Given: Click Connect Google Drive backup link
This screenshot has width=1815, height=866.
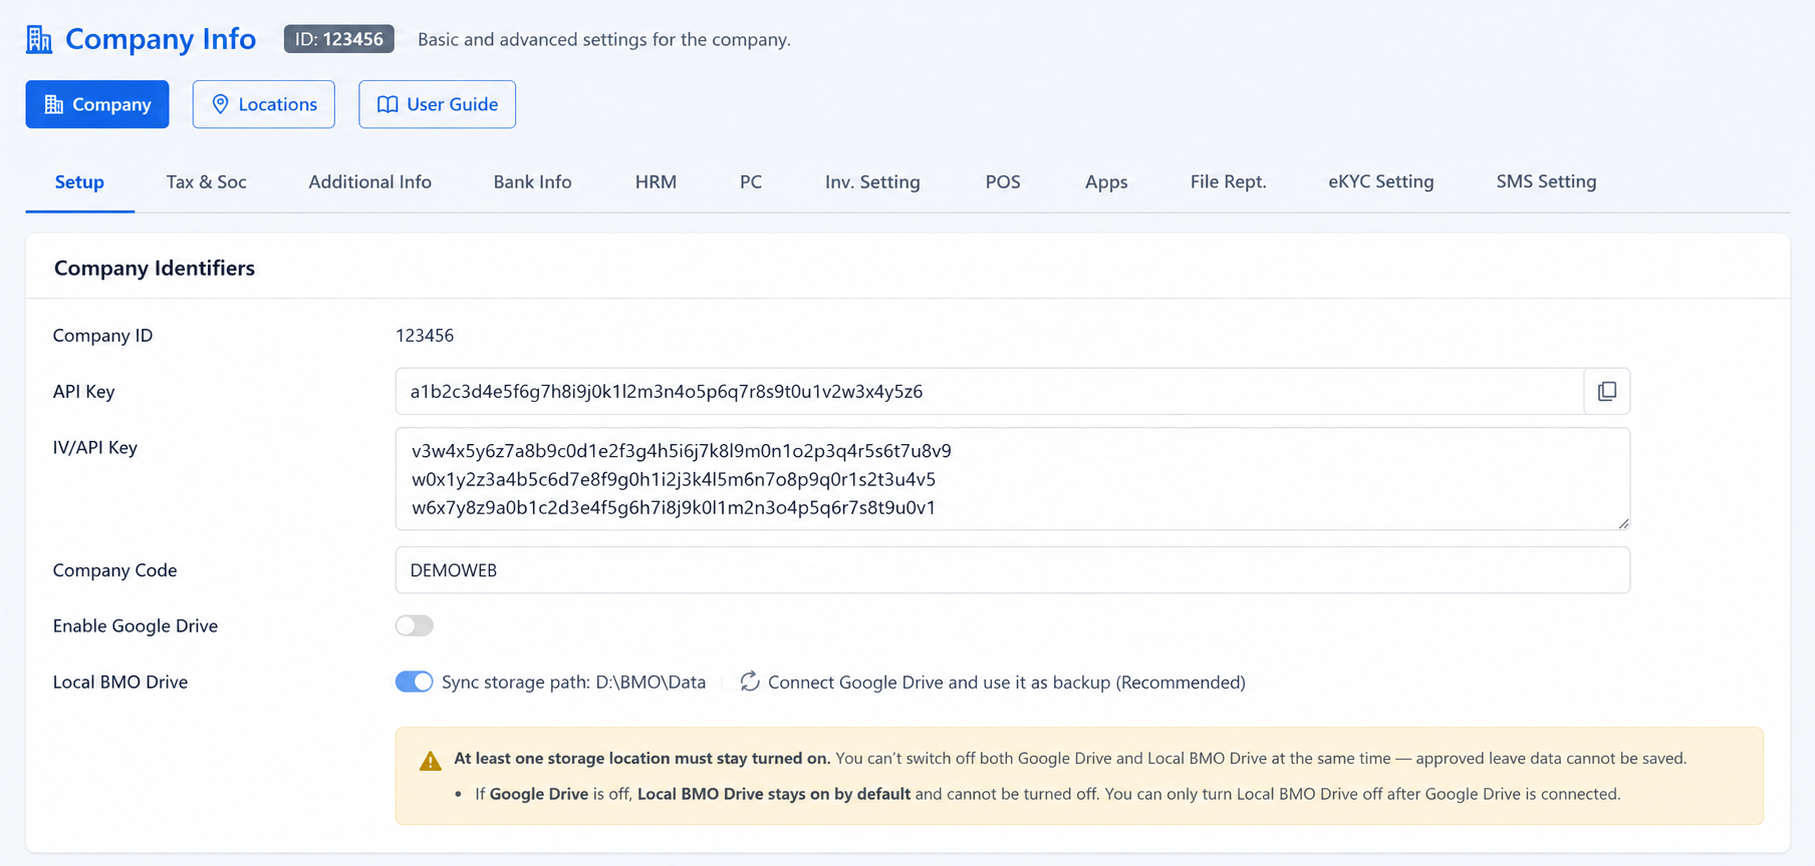Looking at the screenshot, I should click(x=1006, y=682).
